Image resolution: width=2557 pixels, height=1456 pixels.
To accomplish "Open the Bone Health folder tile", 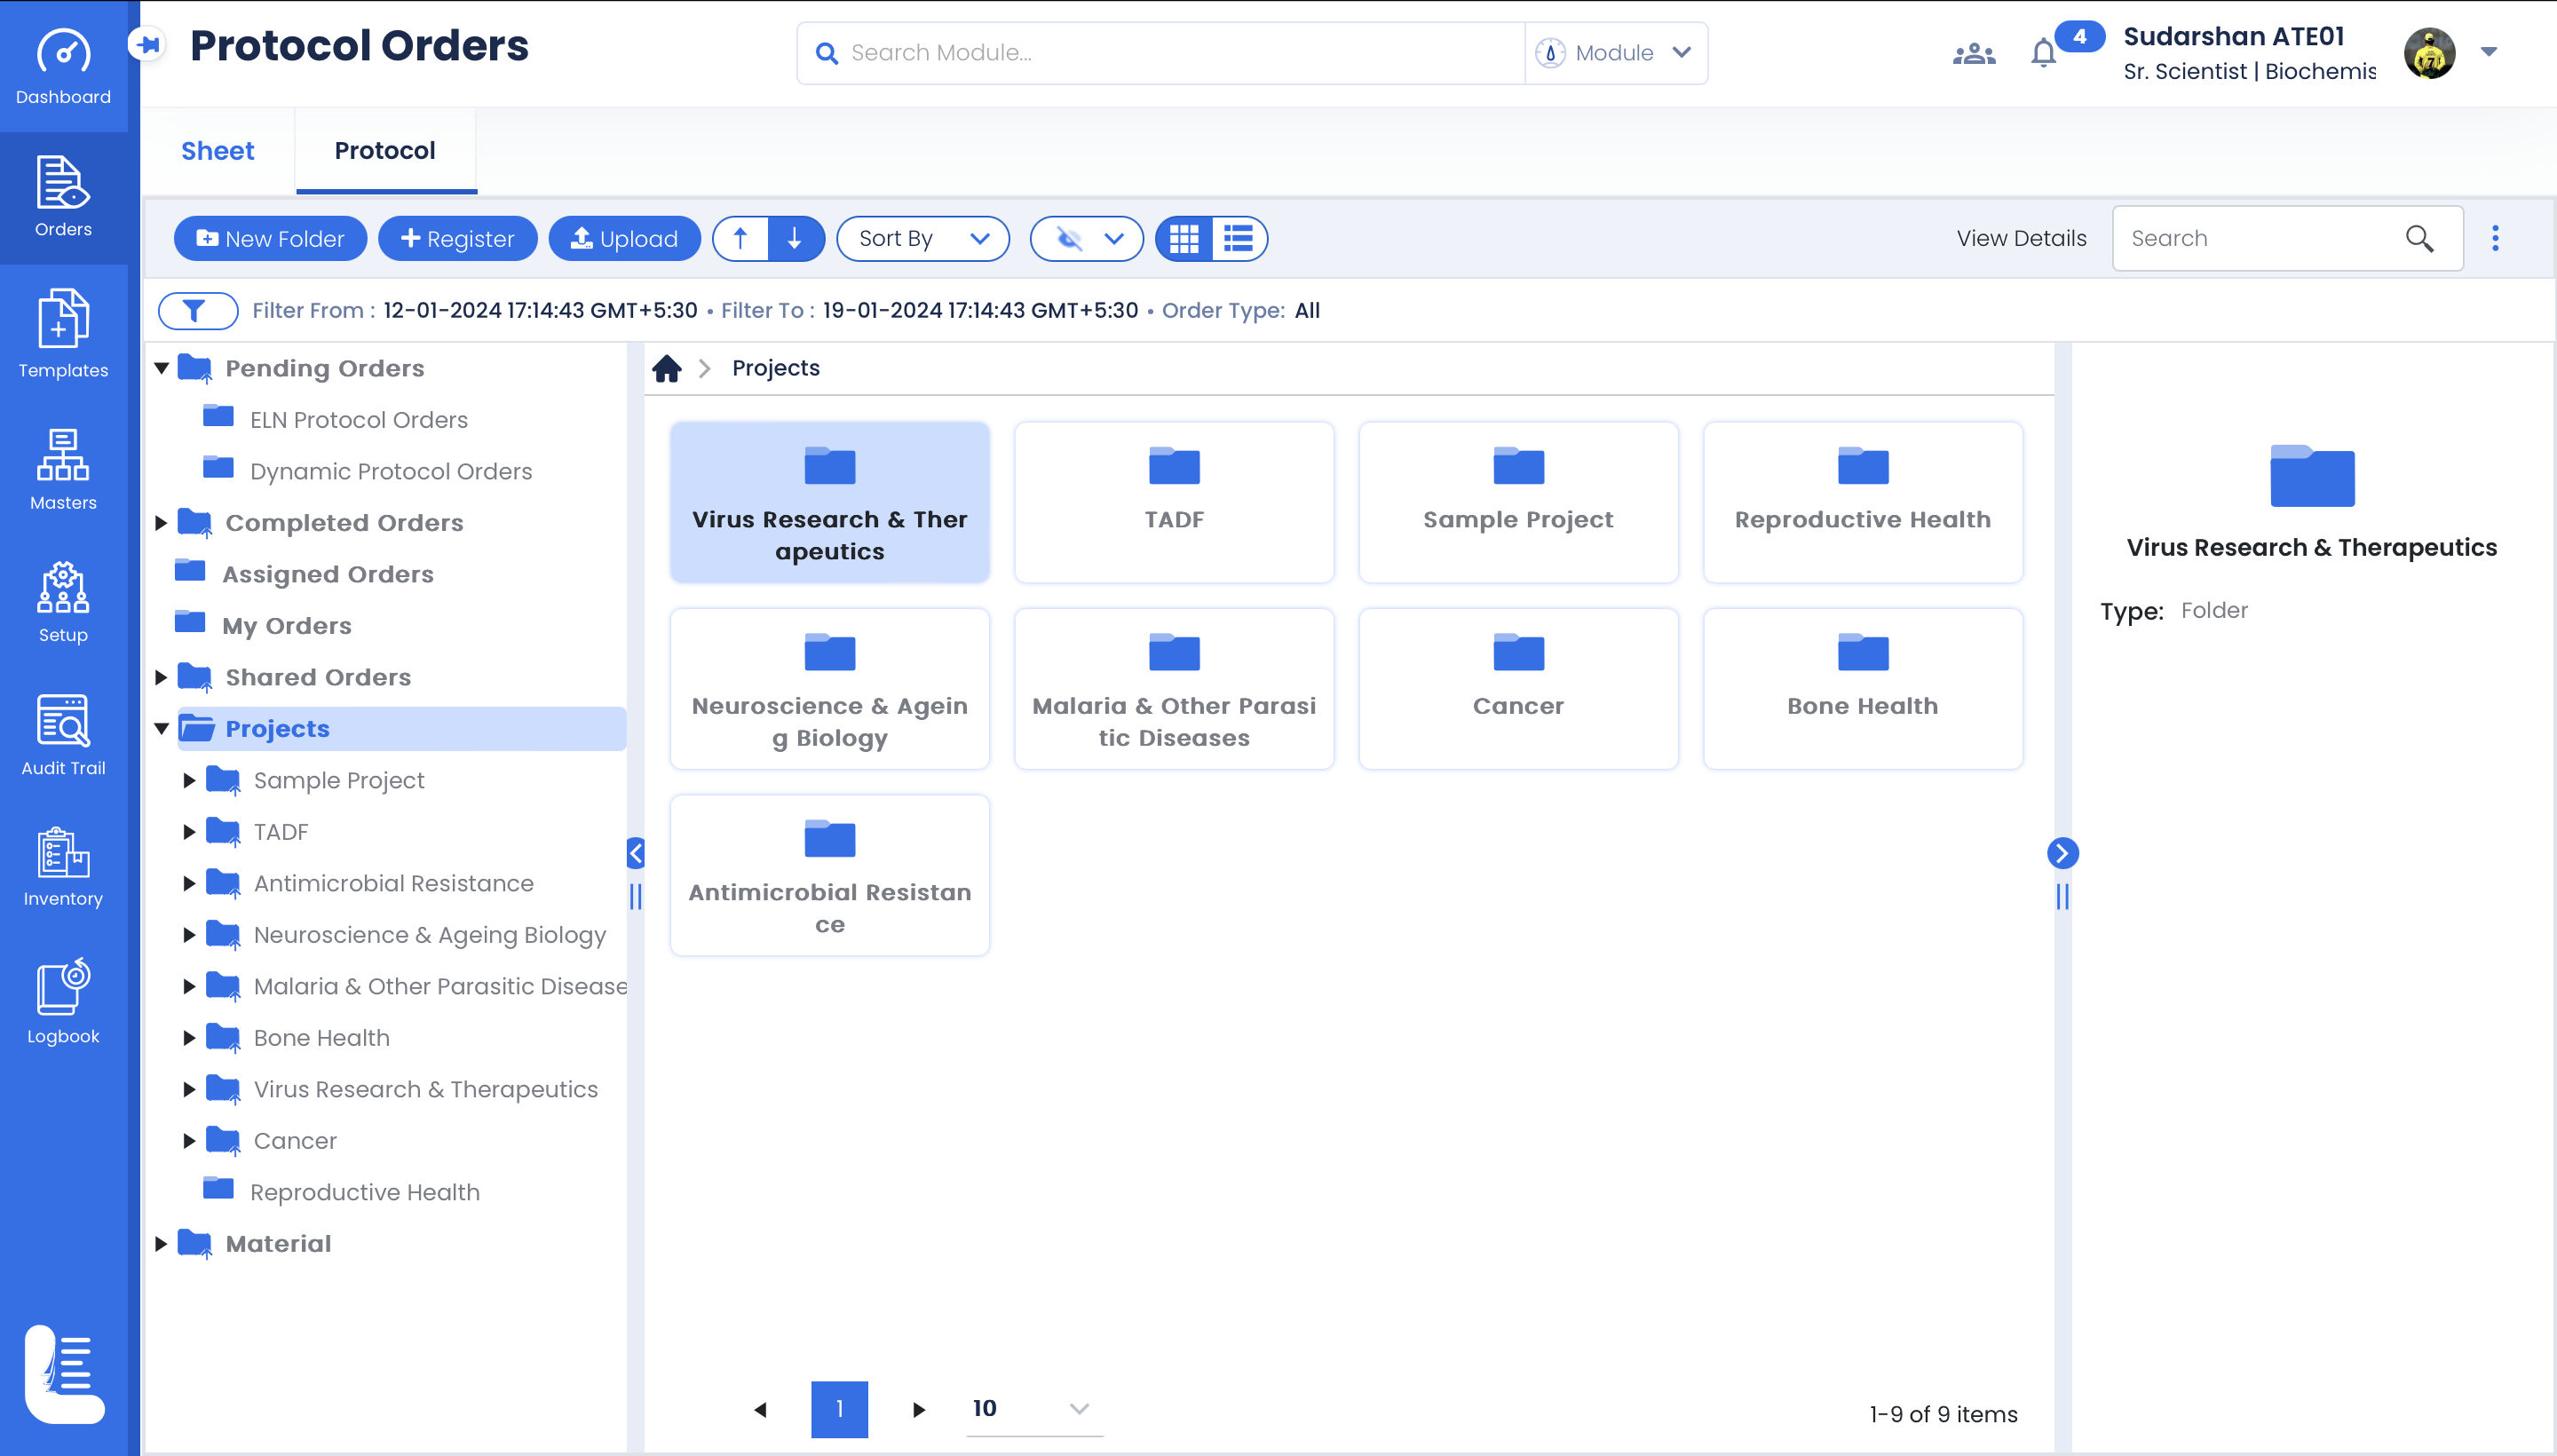I will click(x=1862, y=688).
